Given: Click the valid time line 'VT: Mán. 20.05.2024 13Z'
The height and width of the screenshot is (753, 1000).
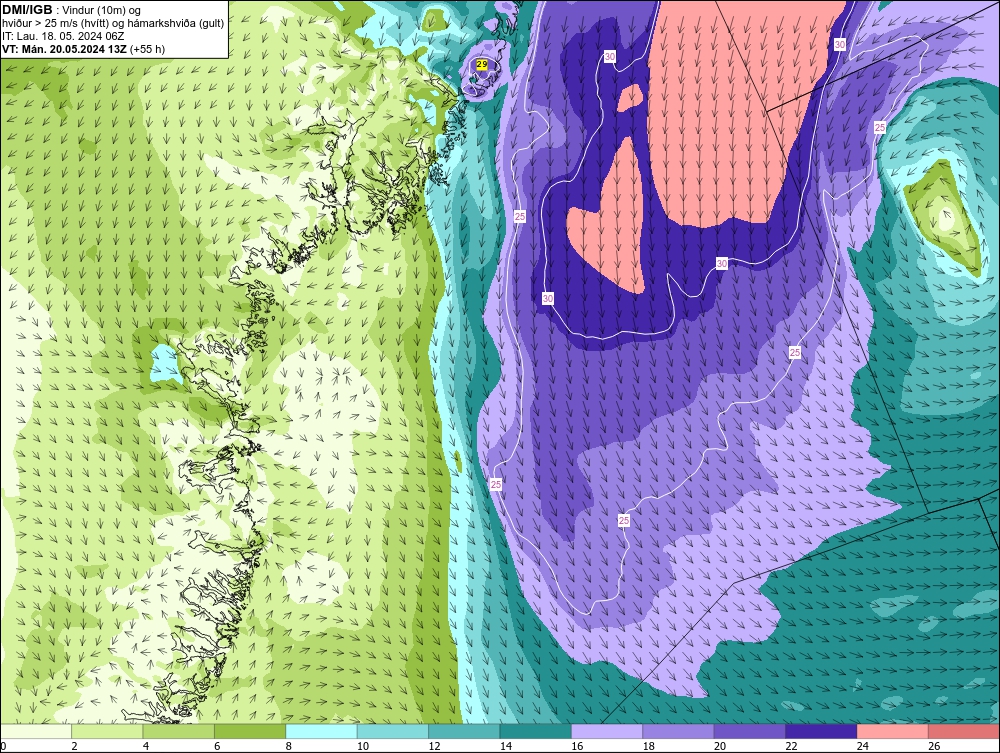Looking at the screenshot, I should tap(64, 49).
